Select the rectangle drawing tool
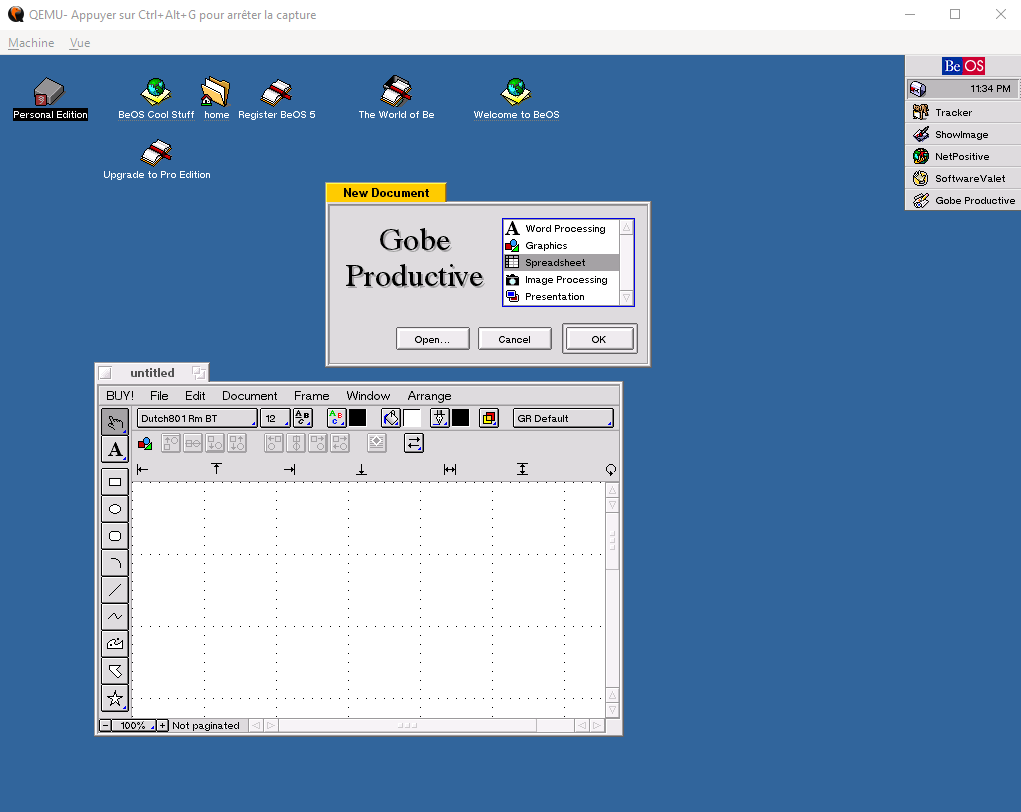The width and height of the screenshot is (1021, 812). click(x=115, y=482)
